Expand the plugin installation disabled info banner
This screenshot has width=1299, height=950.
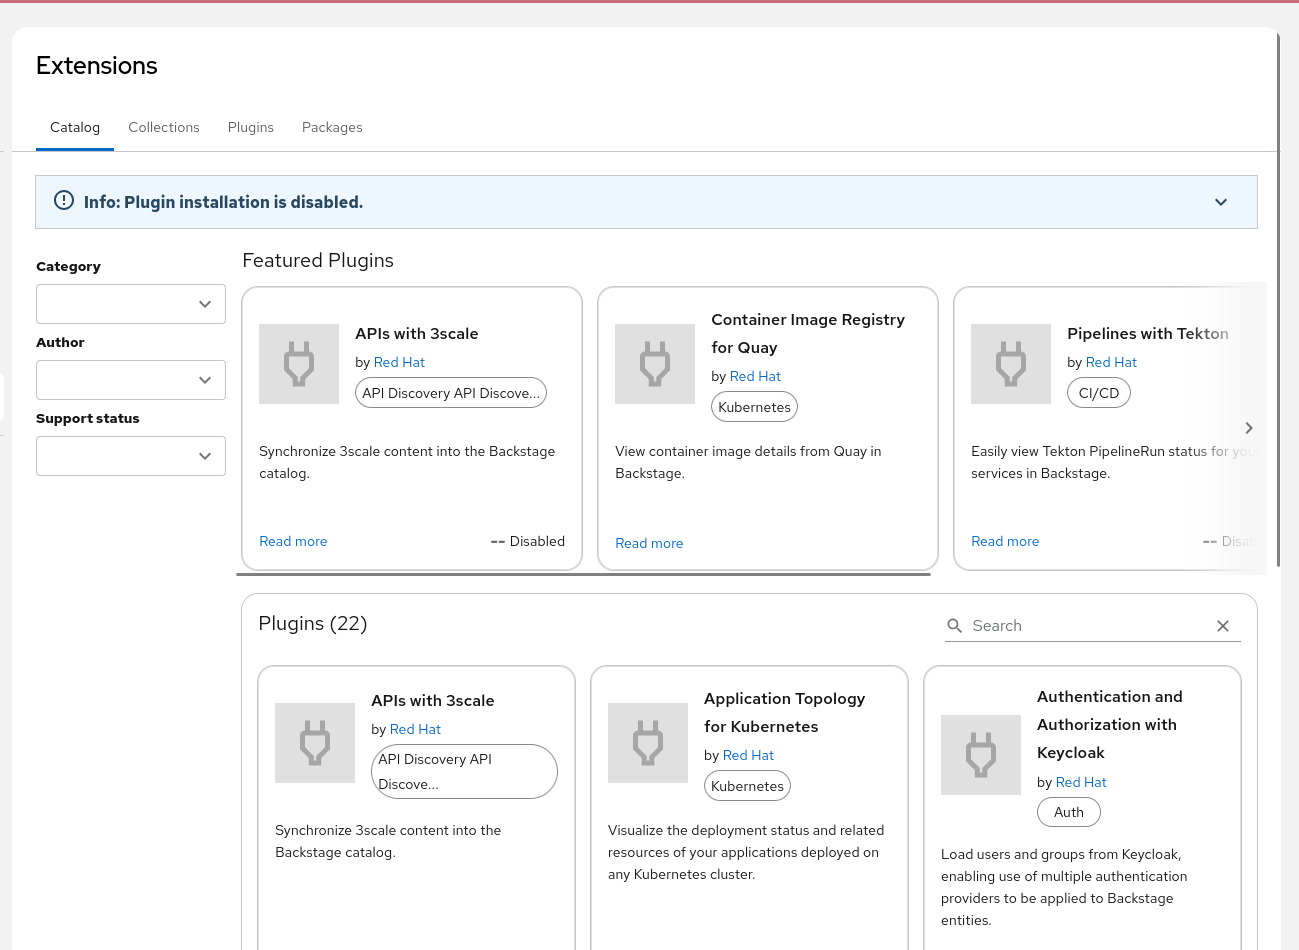(x=1220, y=202)
